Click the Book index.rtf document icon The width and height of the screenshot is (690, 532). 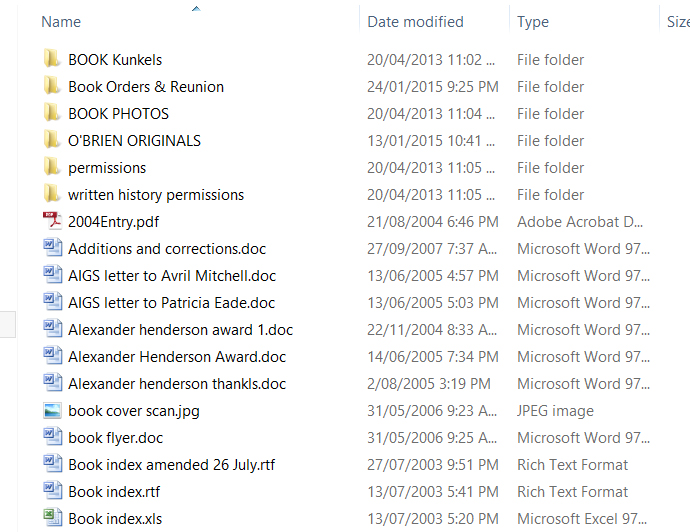coord(52,492)
